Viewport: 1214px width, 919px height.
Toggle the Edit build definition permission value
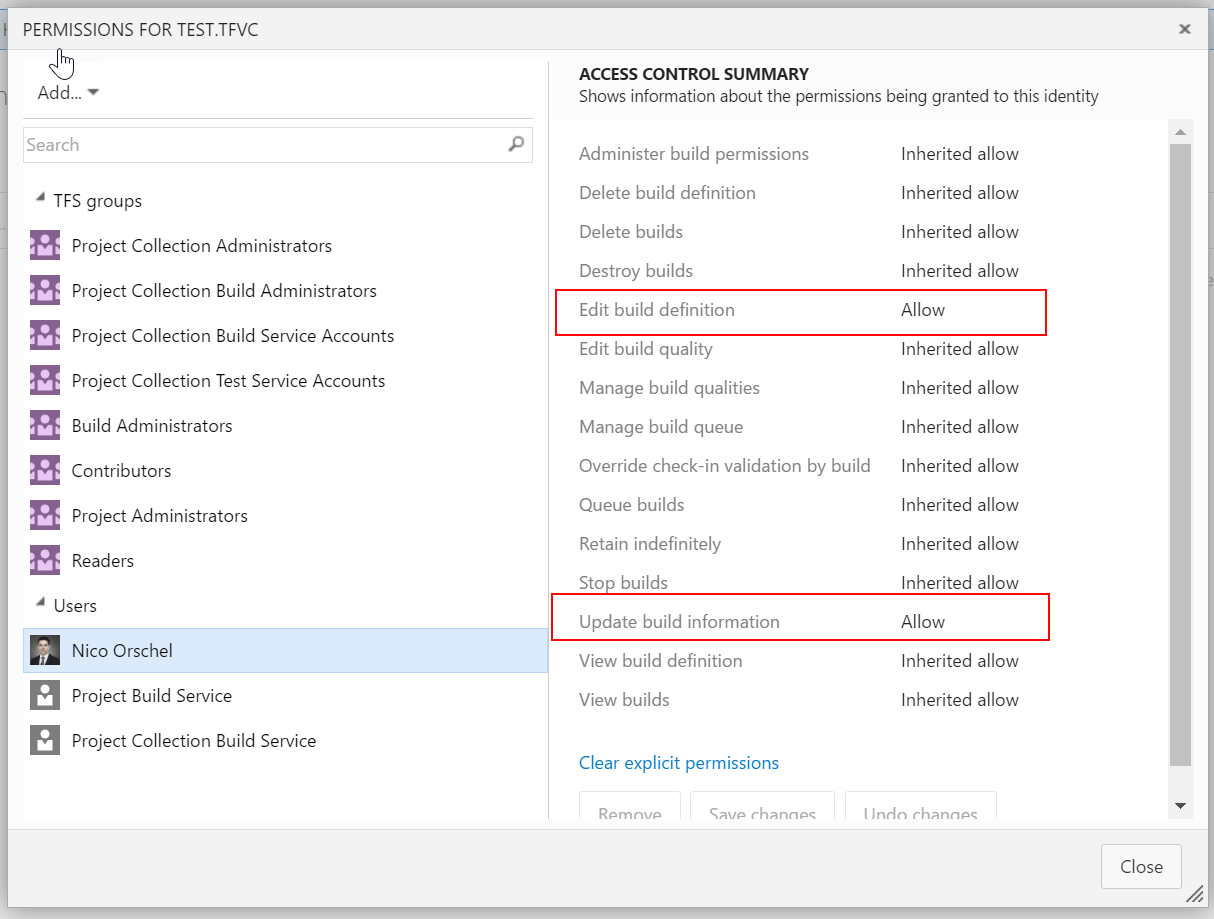(922, 310)
